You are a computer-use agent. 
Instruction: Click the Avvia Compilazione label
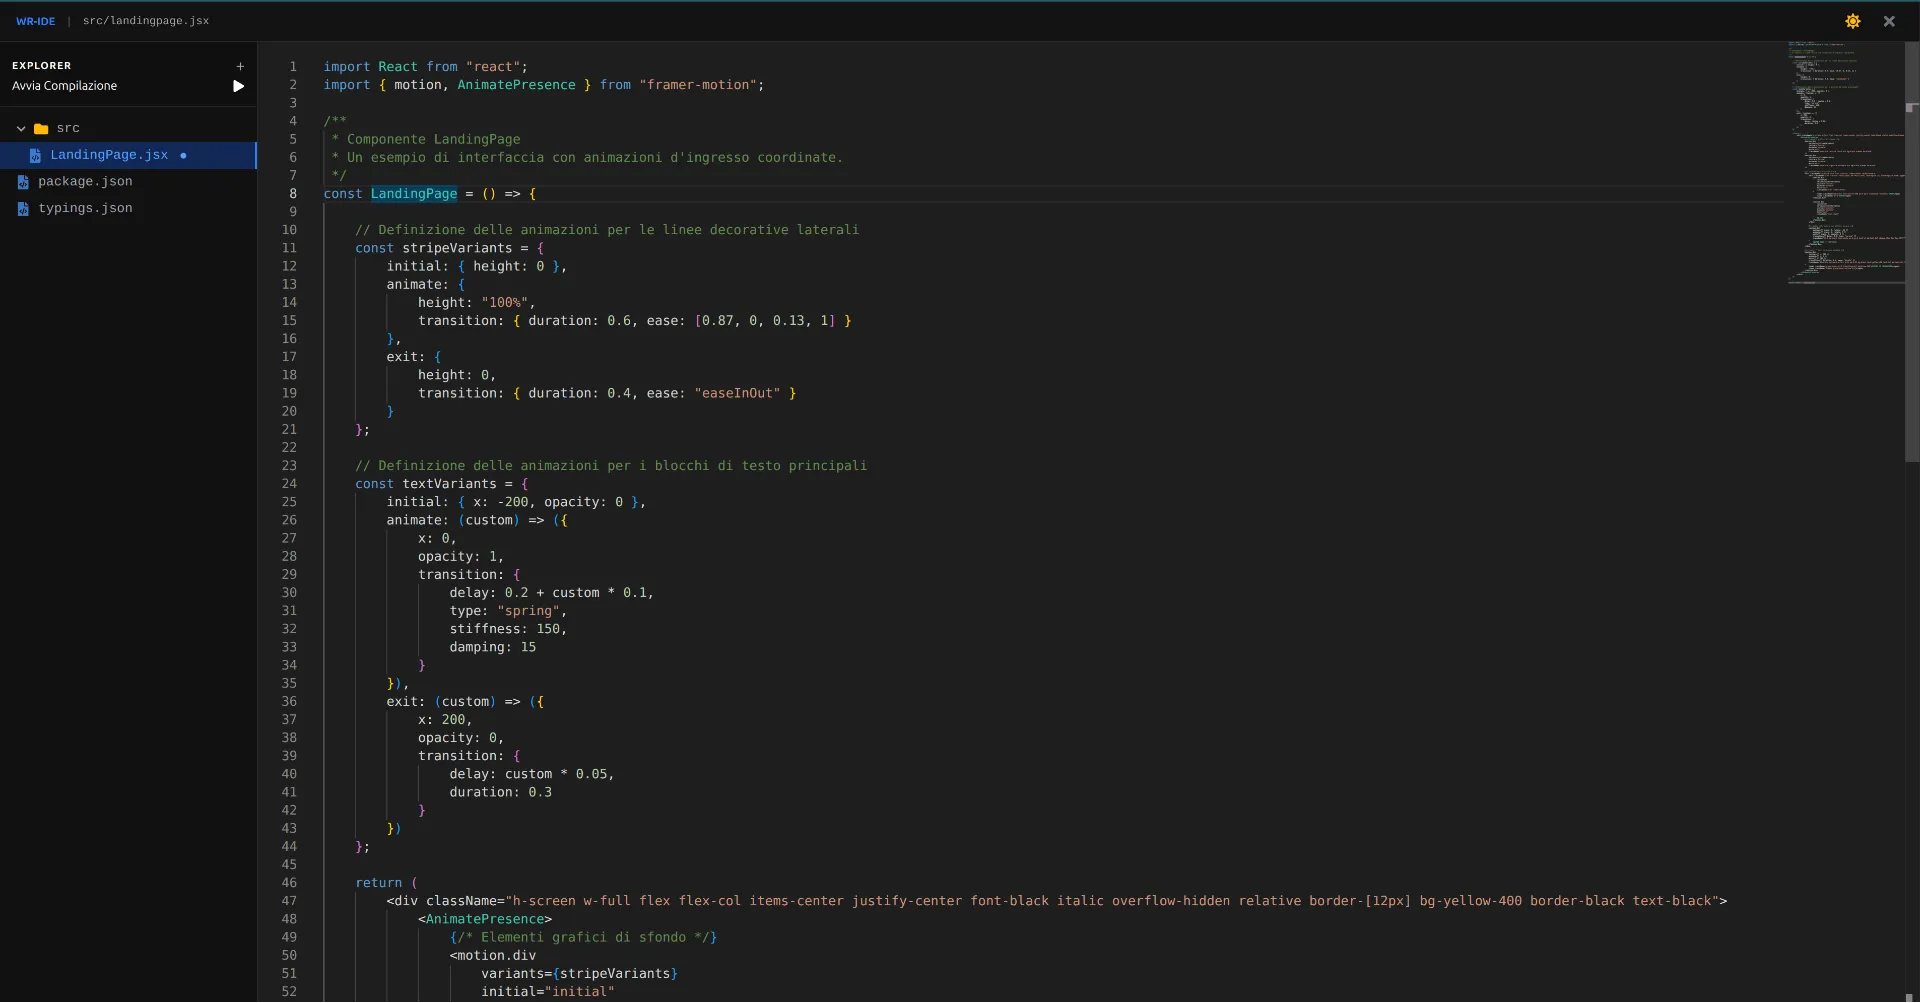tap(64, 86)
